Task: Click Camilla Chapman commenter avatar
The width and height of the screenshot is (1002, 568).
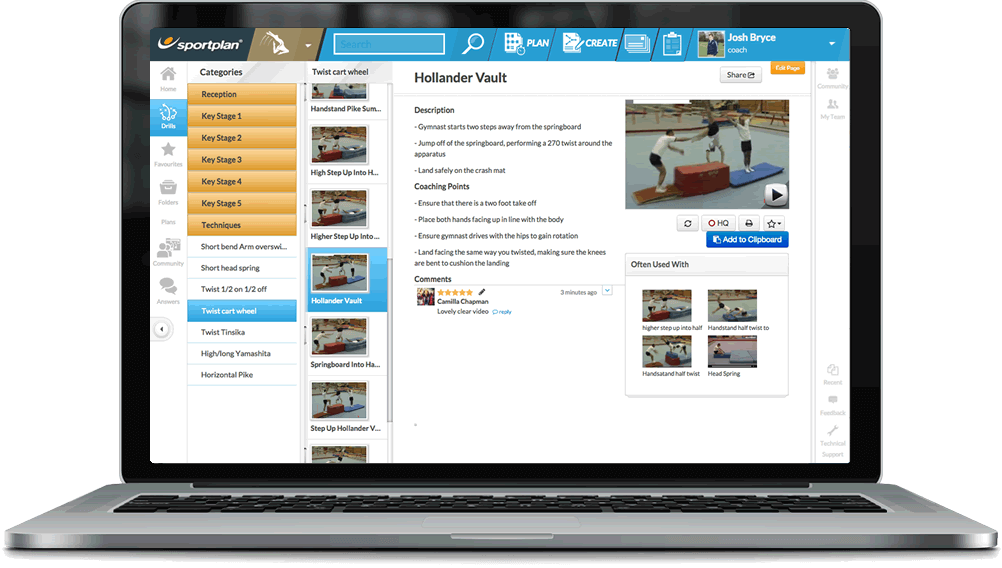Action: (426, 296)
